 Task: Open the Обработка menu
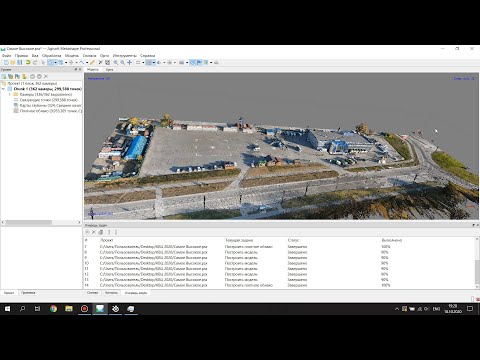click(x=51, y=56)
